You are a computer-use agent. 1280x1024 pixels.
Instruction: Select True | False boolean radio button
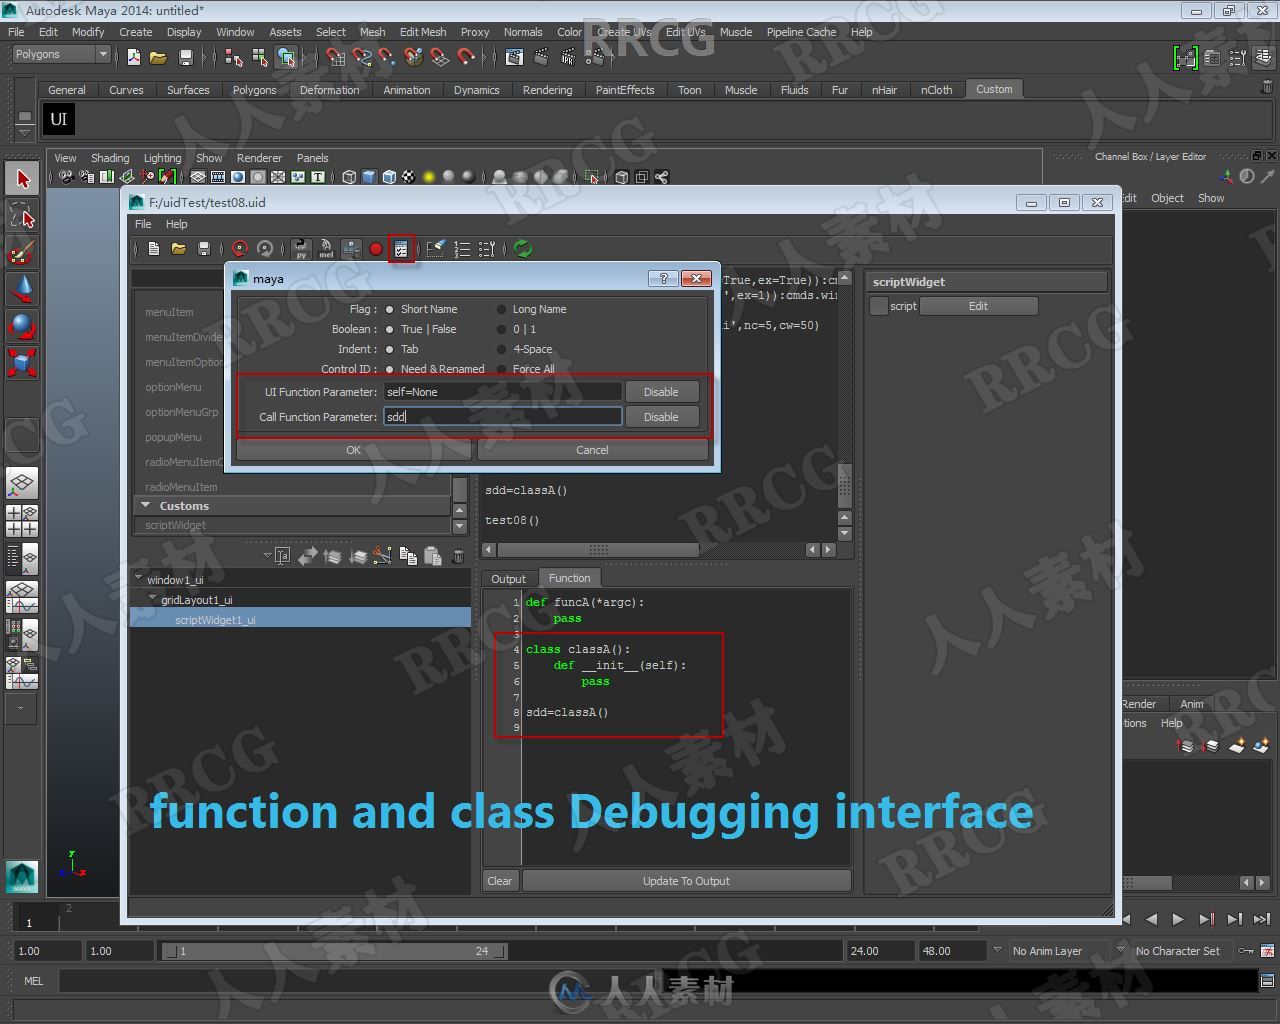click(390, 329)
